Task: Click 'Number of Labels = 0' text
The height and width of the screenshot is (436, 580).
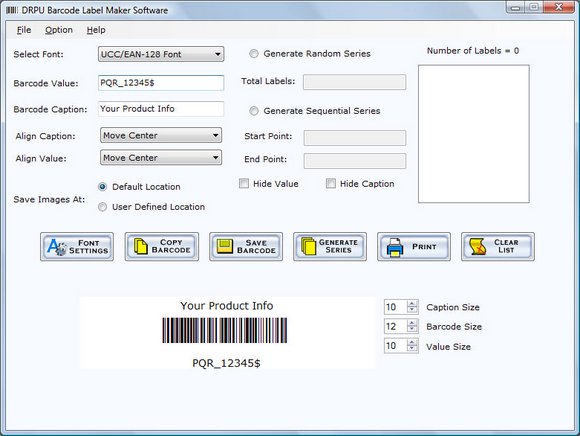Action: pos(473,51)
